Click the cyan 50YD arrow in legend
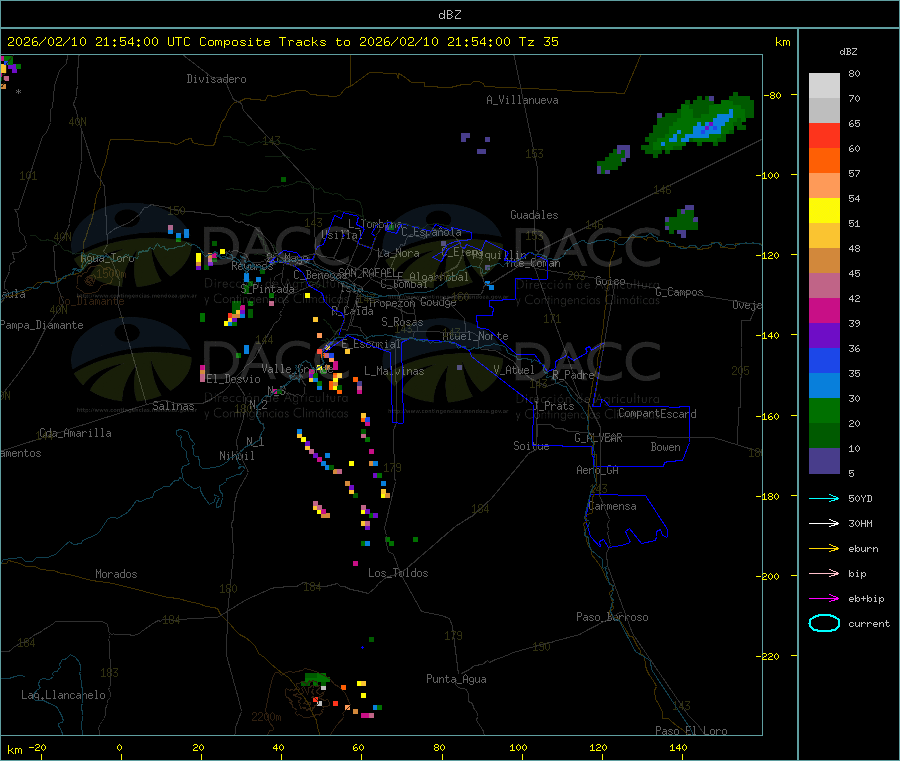Viewport: 900px width, 761px height. pos(824,498)
